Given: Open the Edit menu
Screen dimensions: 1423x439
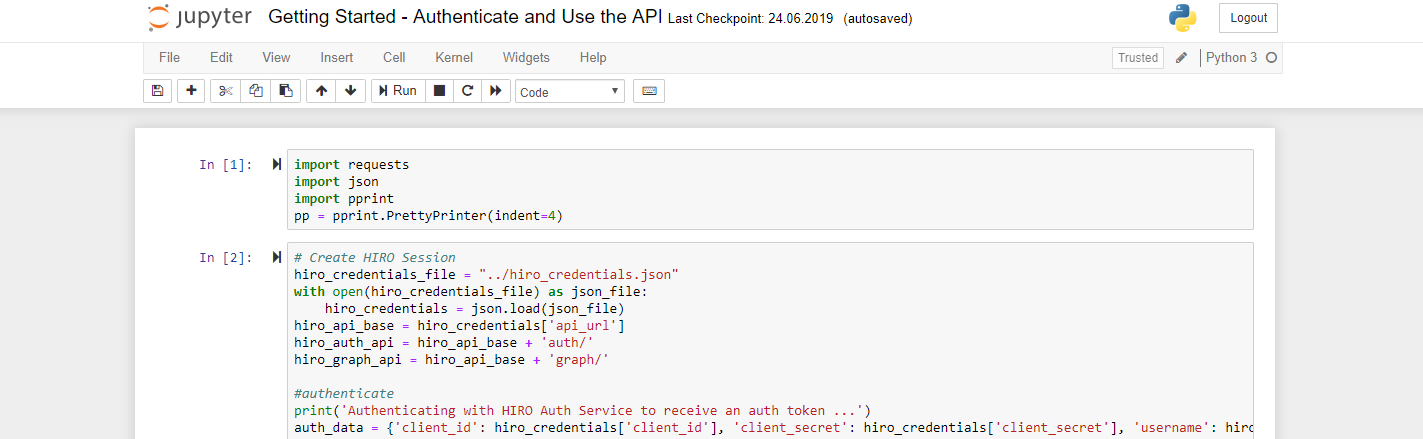Looking at the screenshot, I should pos(221,58).
